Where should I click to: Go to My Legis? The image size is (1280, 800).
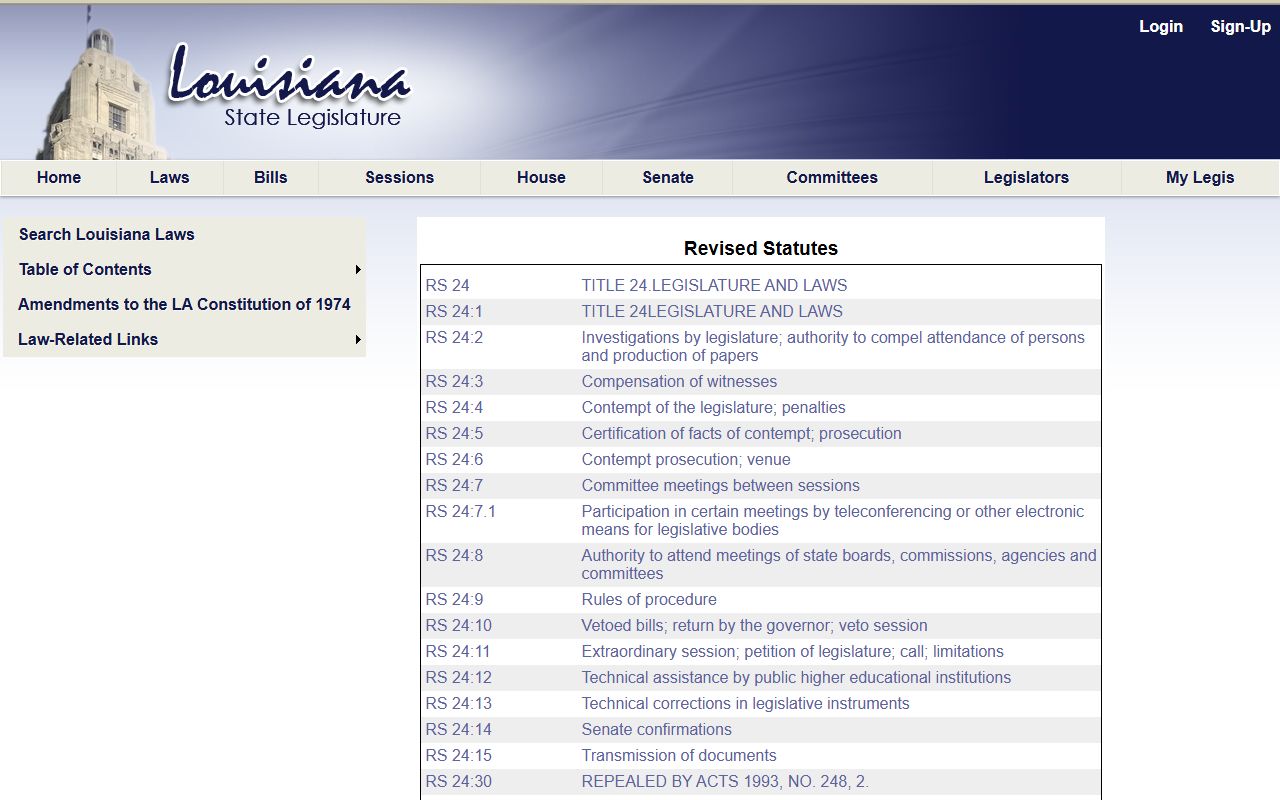[x=1200, y=177]
